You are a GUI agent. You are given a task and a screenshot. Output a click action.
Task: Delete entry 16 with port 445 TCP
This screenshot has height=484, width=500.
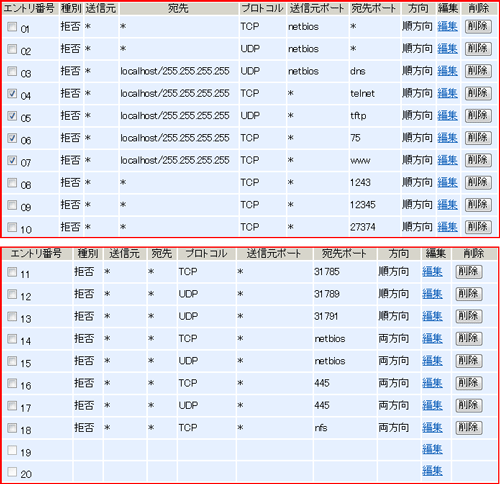tap(469, 383)
